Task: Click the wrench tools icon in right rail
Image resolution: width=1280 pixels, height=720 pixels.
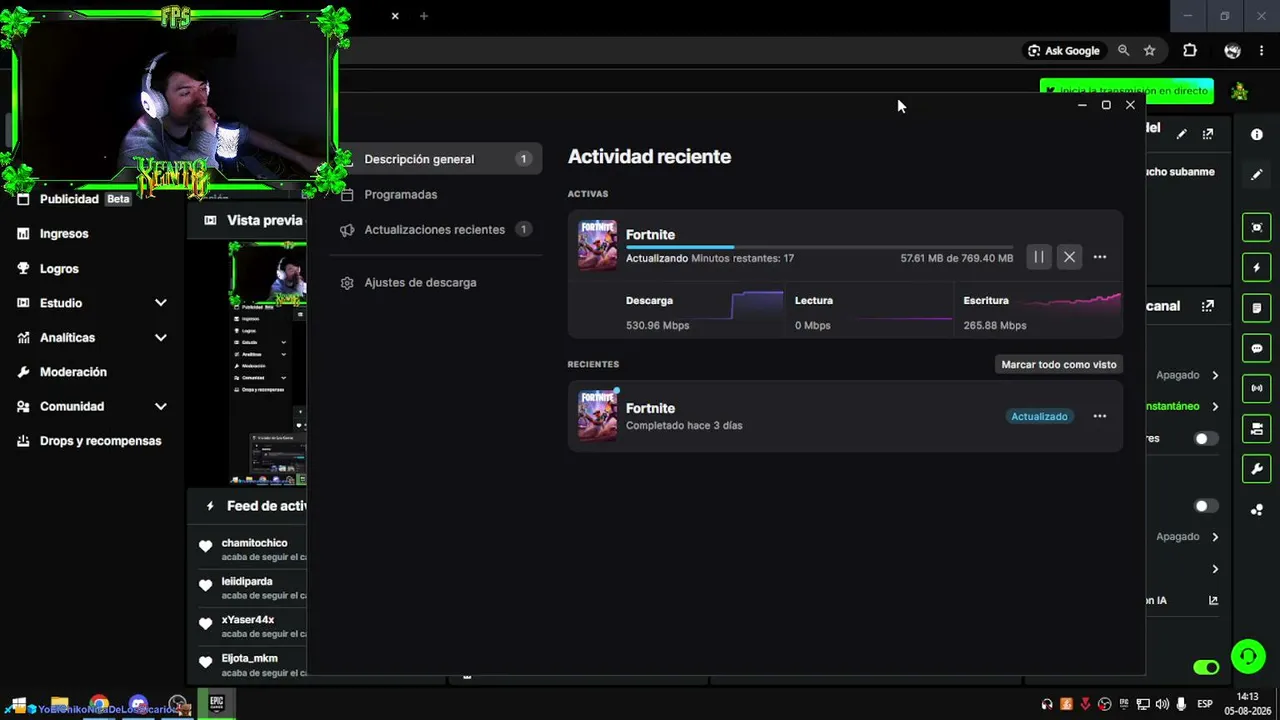Action: [x=1257, y=469]
